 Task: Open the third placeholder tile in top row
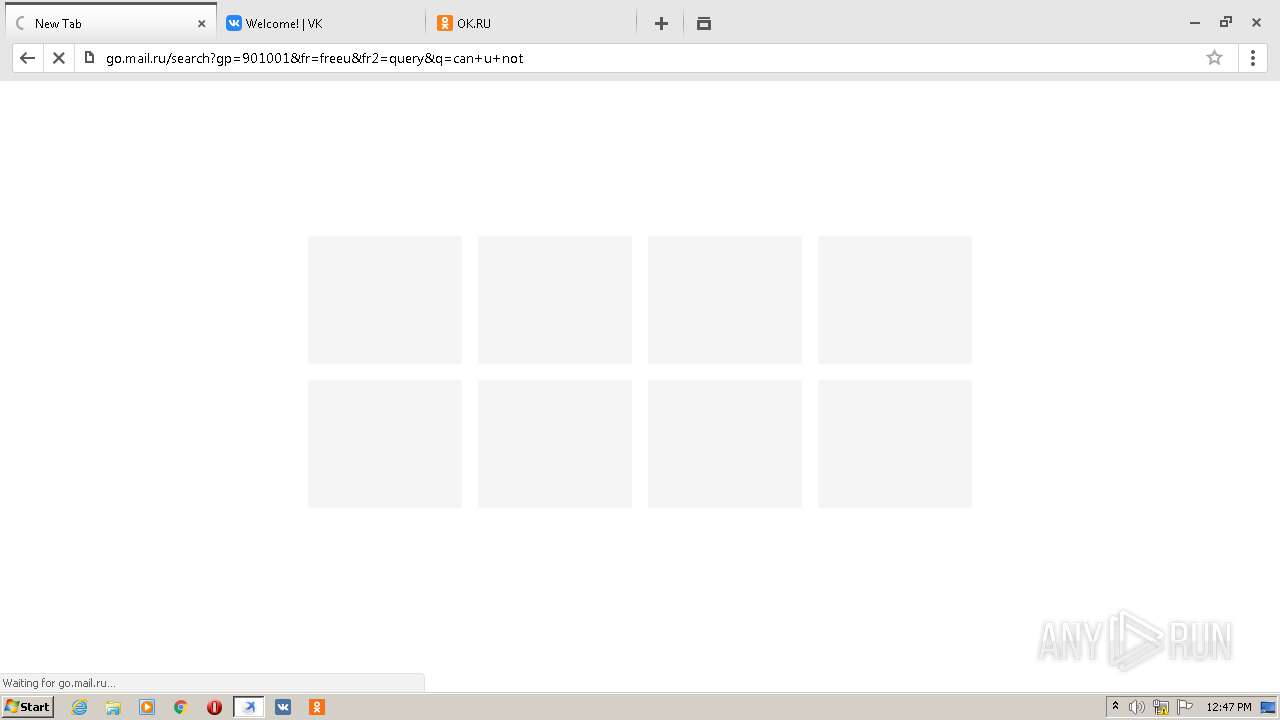tap(725, 300)
